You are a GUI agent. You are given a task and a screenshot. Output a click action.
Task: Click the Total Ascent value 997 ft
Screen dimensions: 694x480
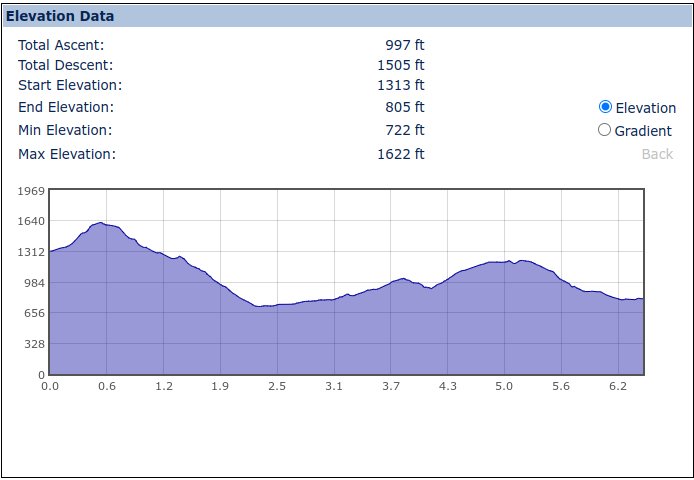point(404,45)
